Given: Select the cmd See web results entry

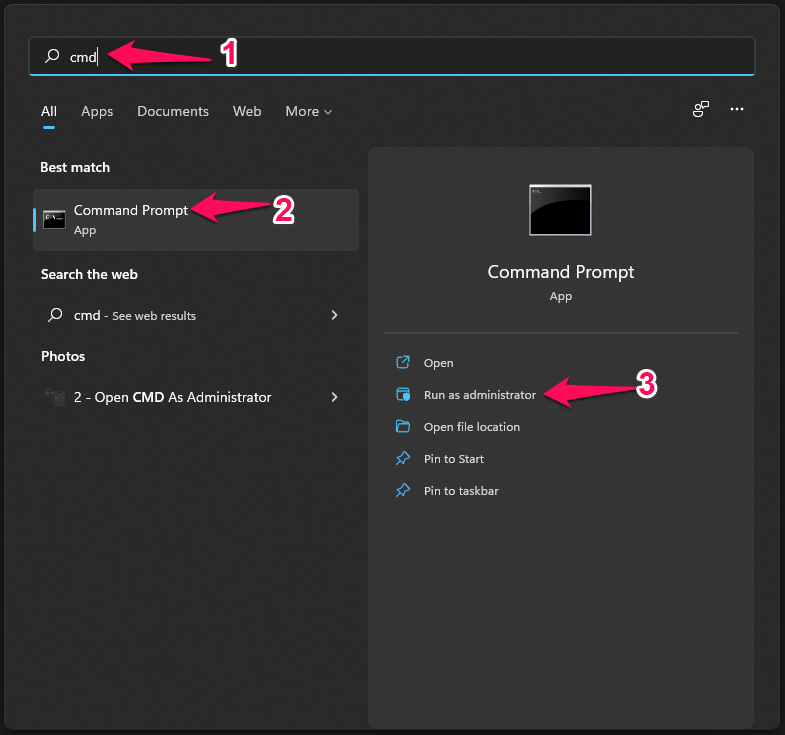Looking at the screenshot, I should [x=135, y=315].
